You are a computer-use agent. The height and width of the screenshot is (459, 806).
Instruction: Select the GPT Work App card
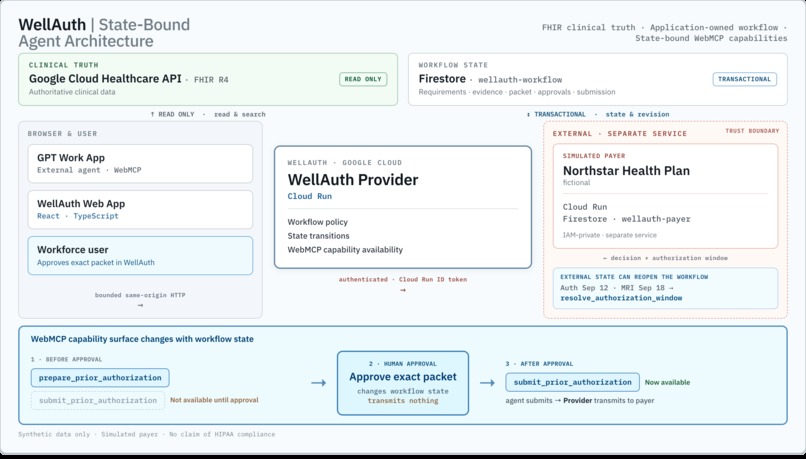coord(140,163)
